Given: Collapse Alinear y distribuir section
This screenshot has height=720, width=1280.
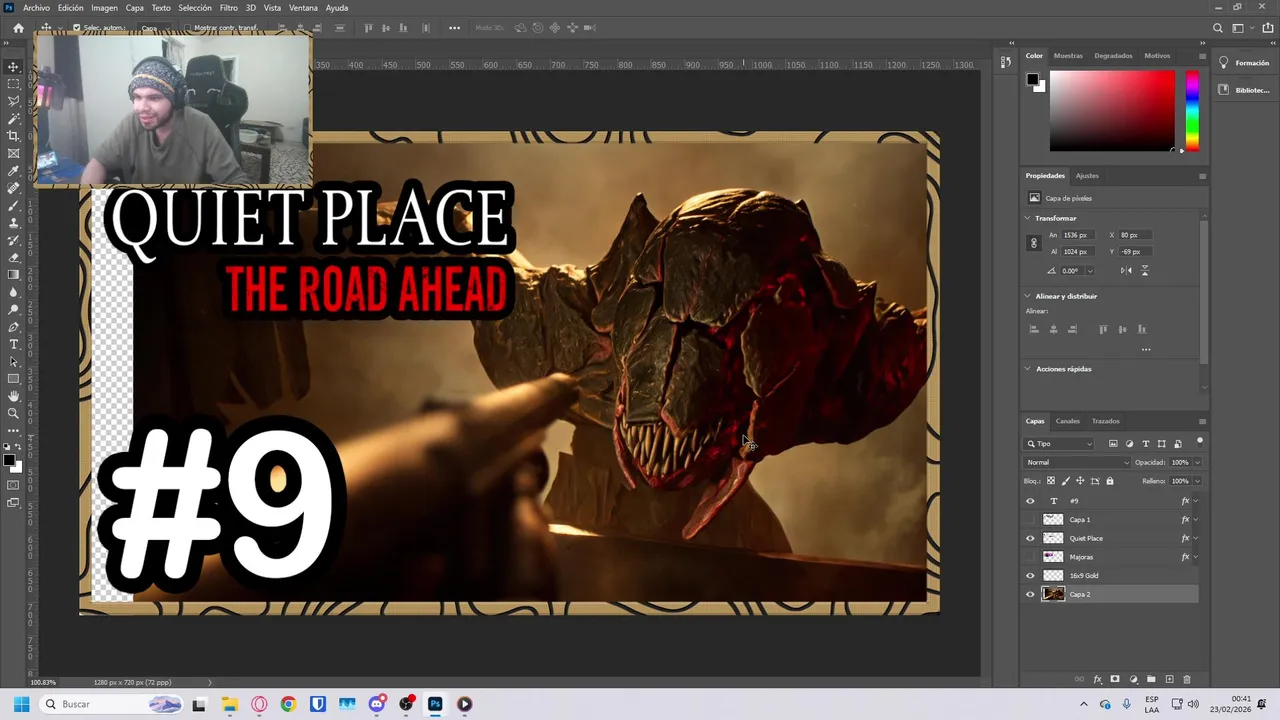Looking at the screenshot, I should click(1027, 296).
